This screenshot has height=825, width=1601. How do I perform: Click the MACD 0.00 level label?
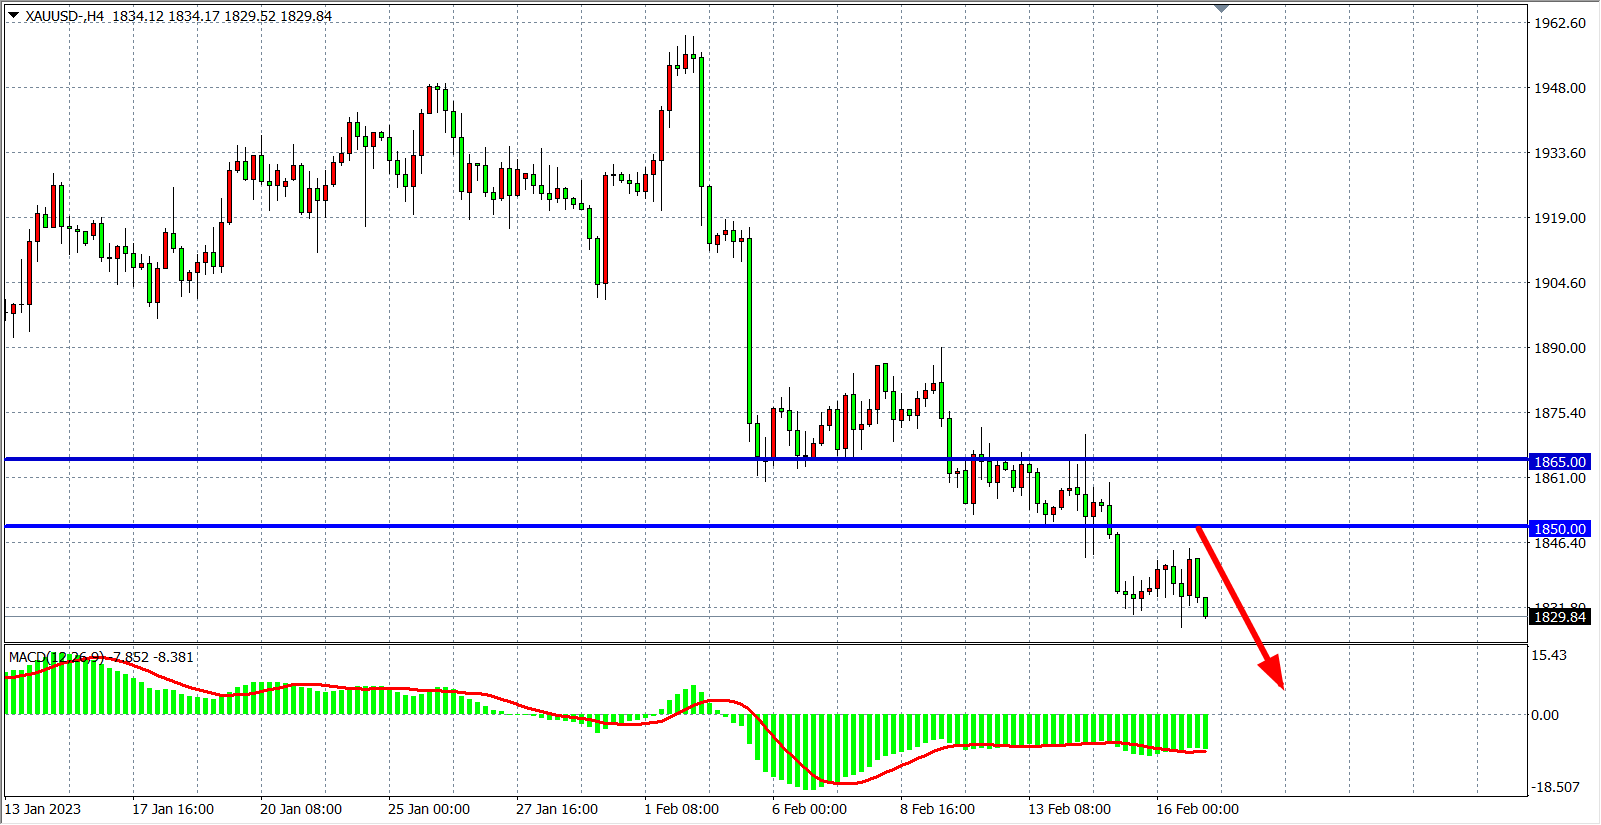point(1545,715)
